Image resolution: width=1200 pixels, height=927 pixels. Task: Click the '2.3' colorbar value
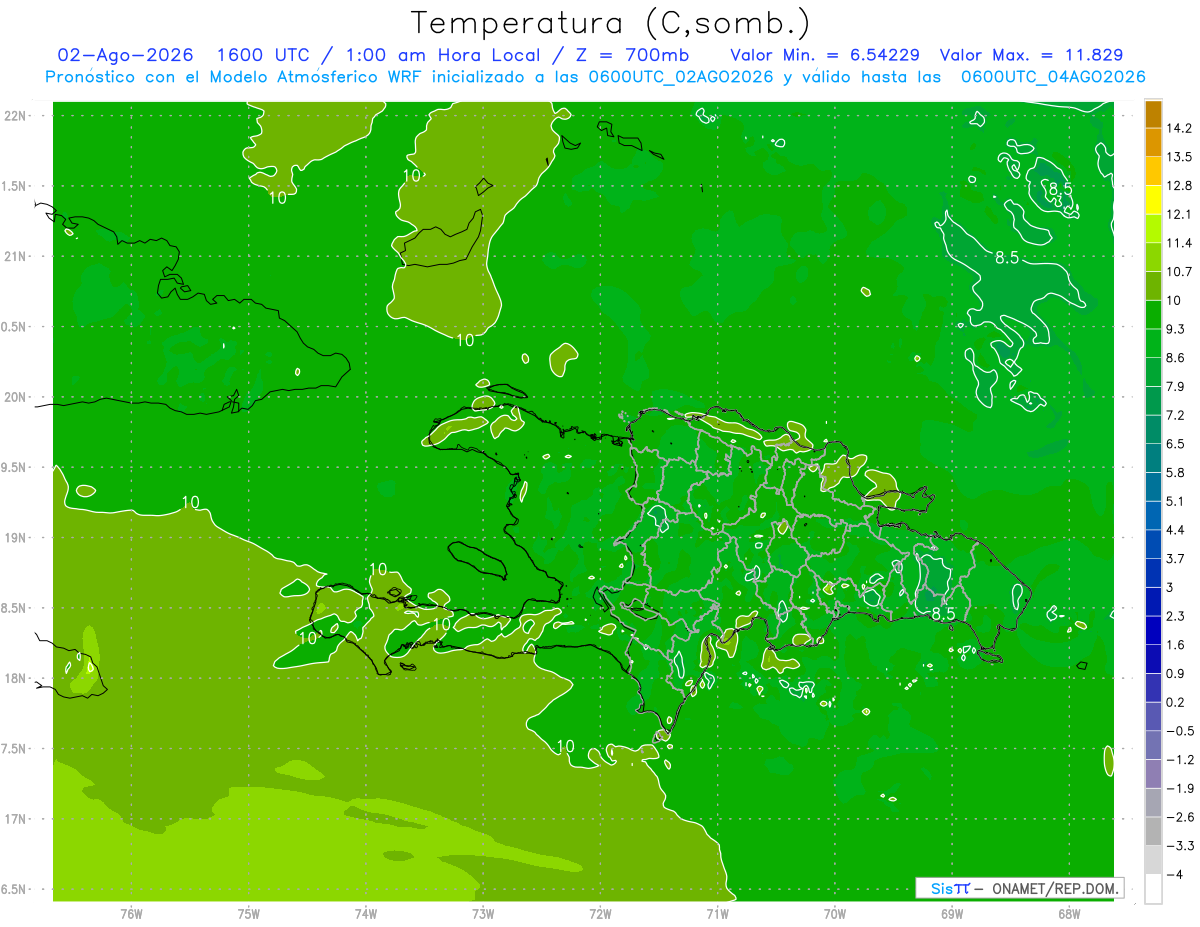point(1177,616)
